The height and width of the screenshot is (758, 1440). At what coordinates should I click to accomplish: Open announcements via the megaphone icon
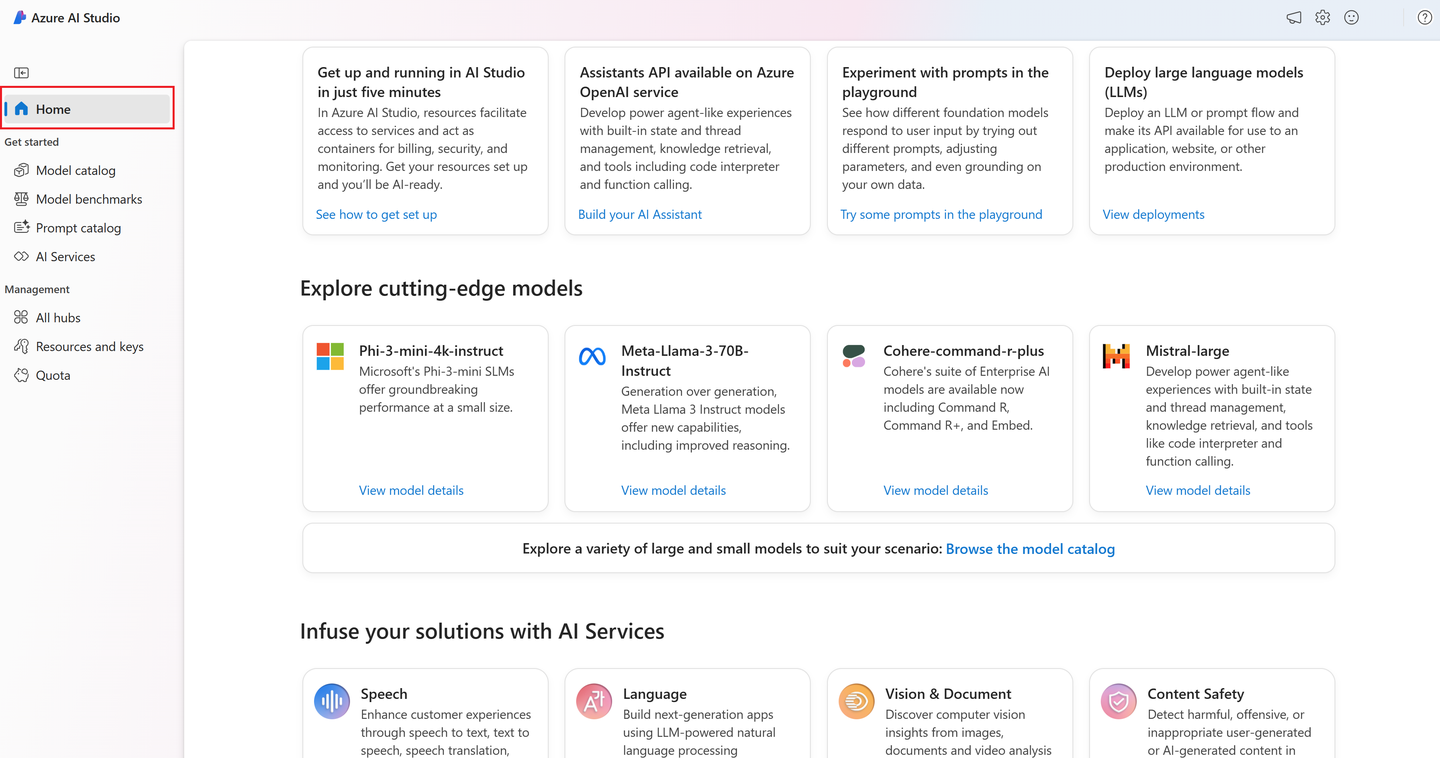[x=1293, y=17]
